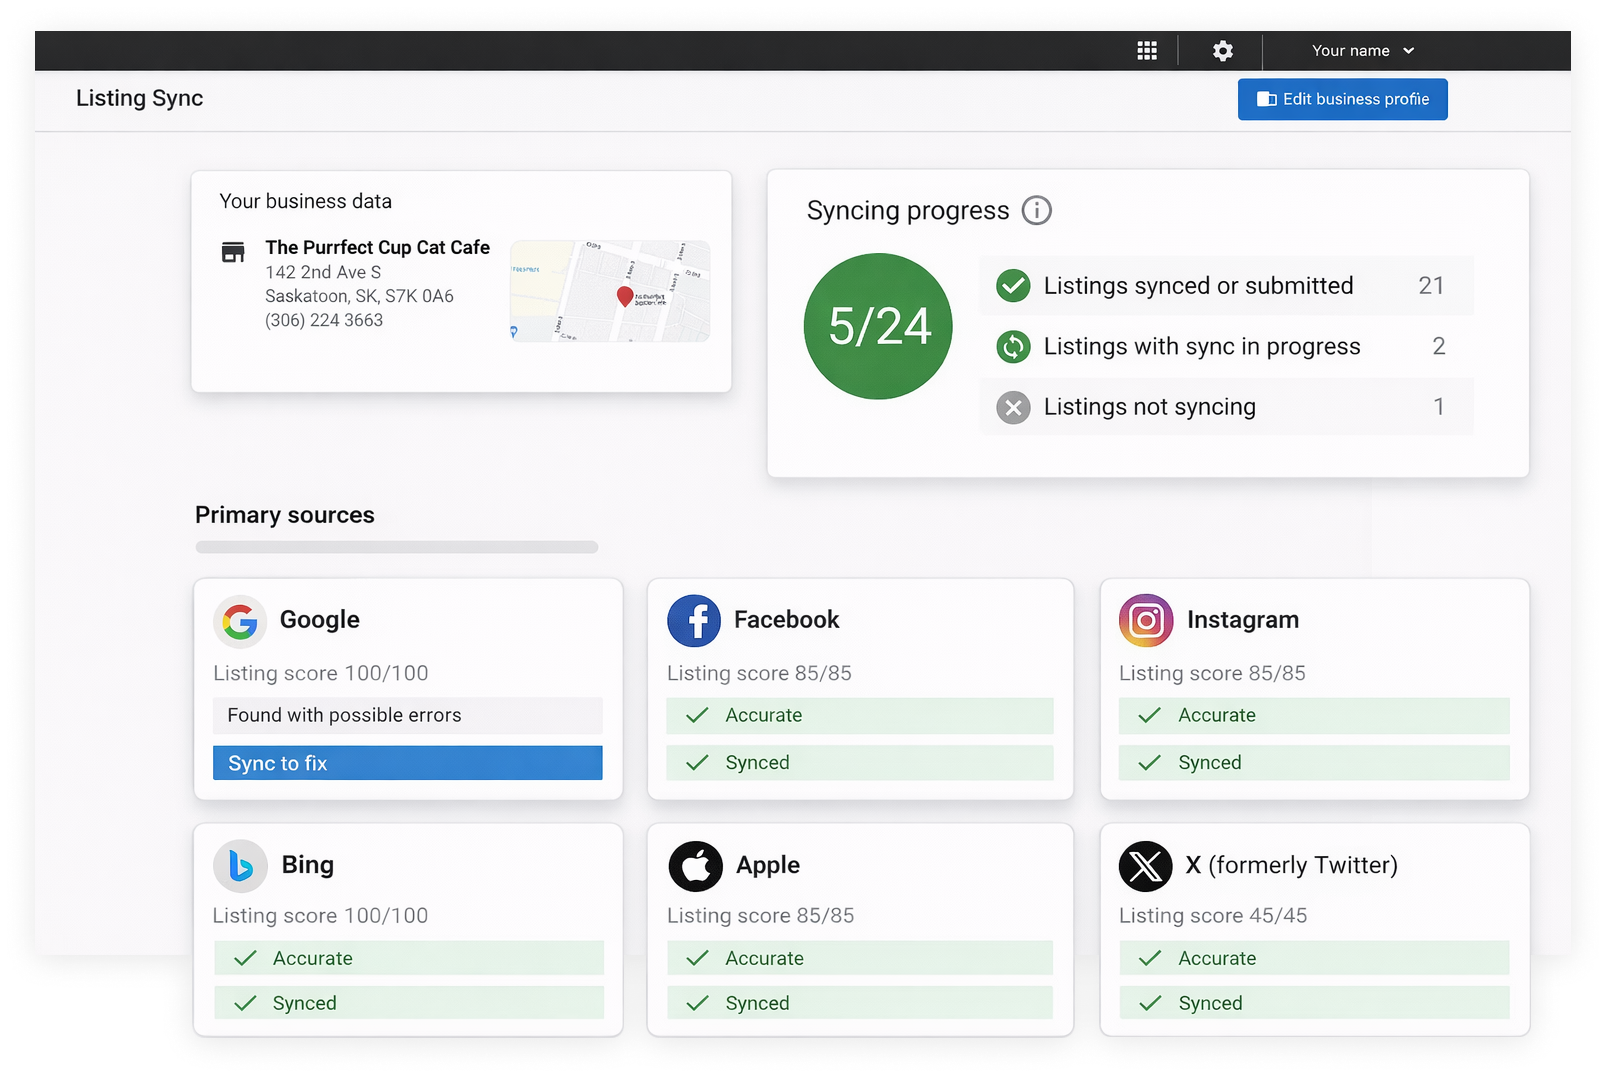Image resolution: width=1606 pixels, height=1077 pixels.
Task: Toggle Accurate status on the Bing card
Action: (408, 957)
